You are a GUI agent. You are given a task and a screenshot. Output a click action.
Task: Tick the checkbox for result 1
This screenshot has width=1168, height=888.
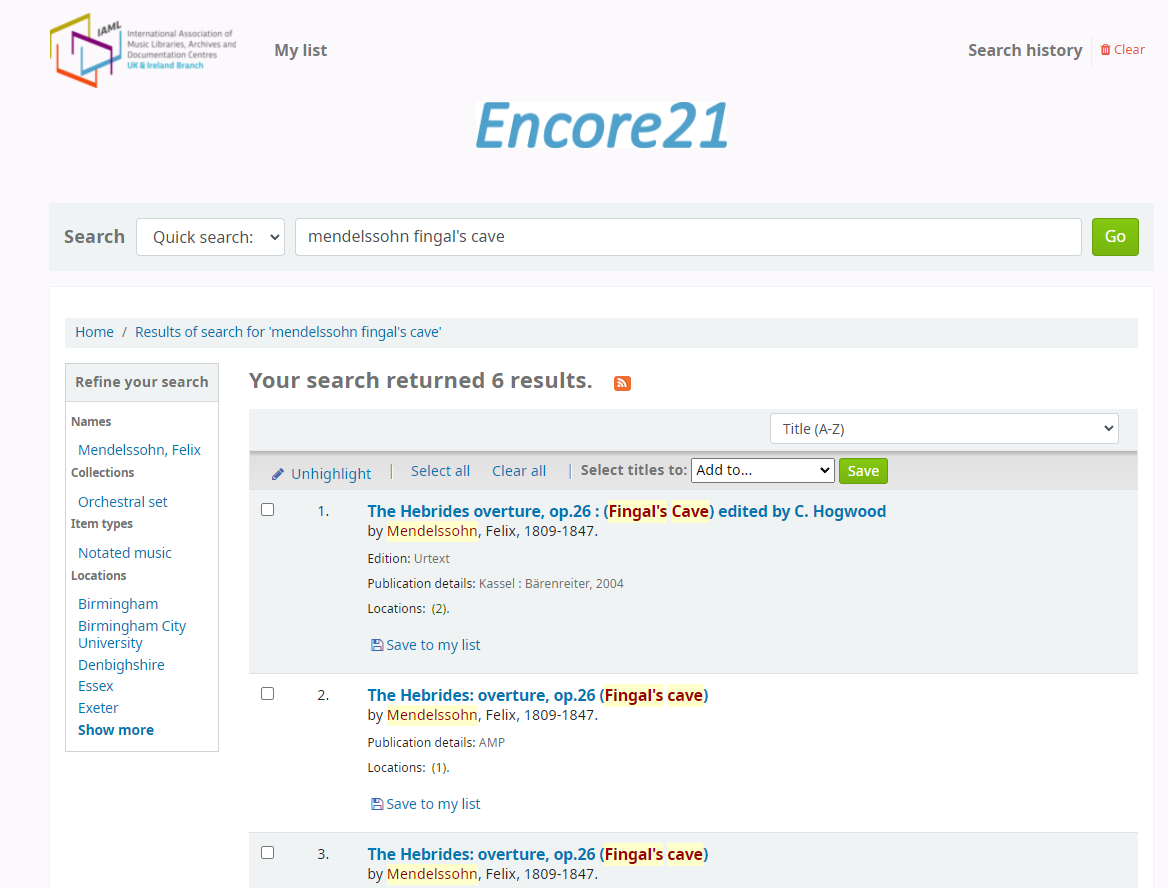pos(267,510)
